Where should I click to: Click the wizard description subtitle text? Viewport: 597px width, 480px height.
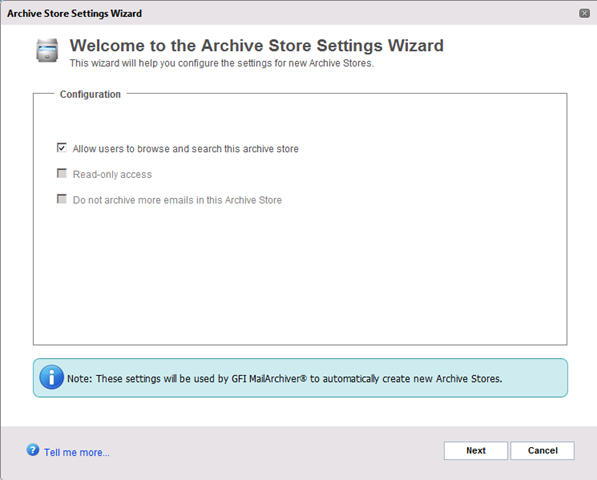(222, 63)
